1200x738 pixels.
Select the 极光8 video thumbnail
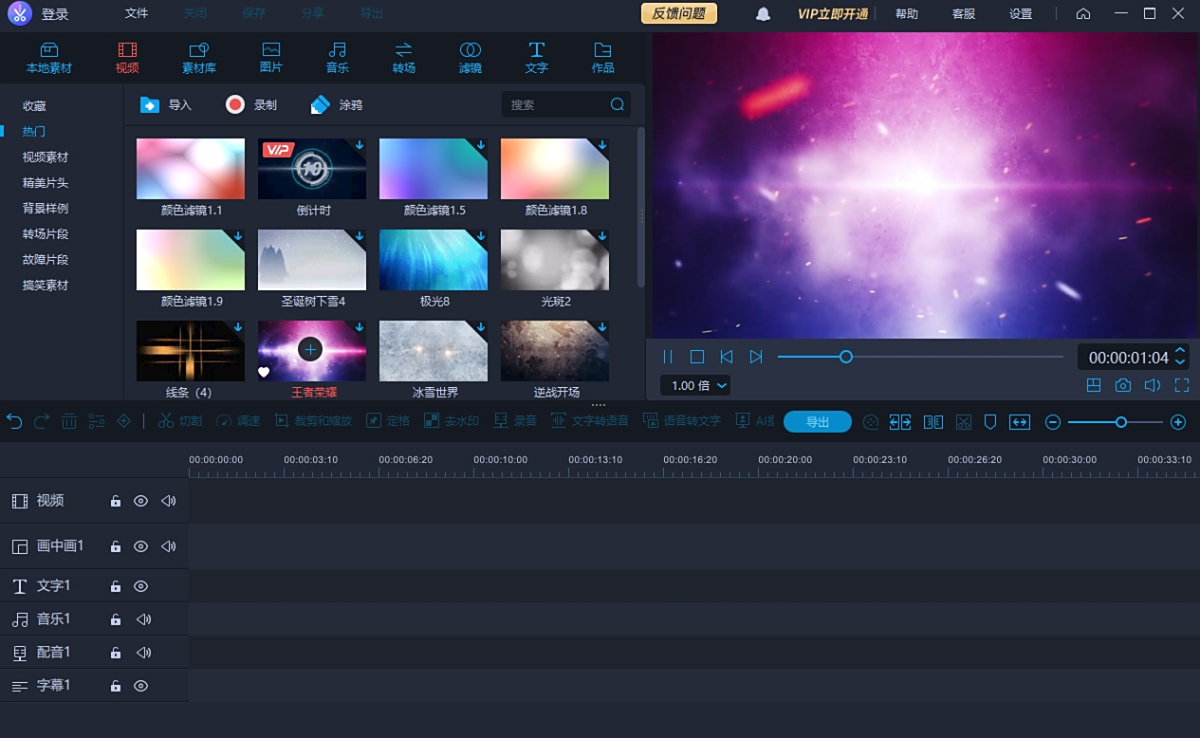click(433, 260)
